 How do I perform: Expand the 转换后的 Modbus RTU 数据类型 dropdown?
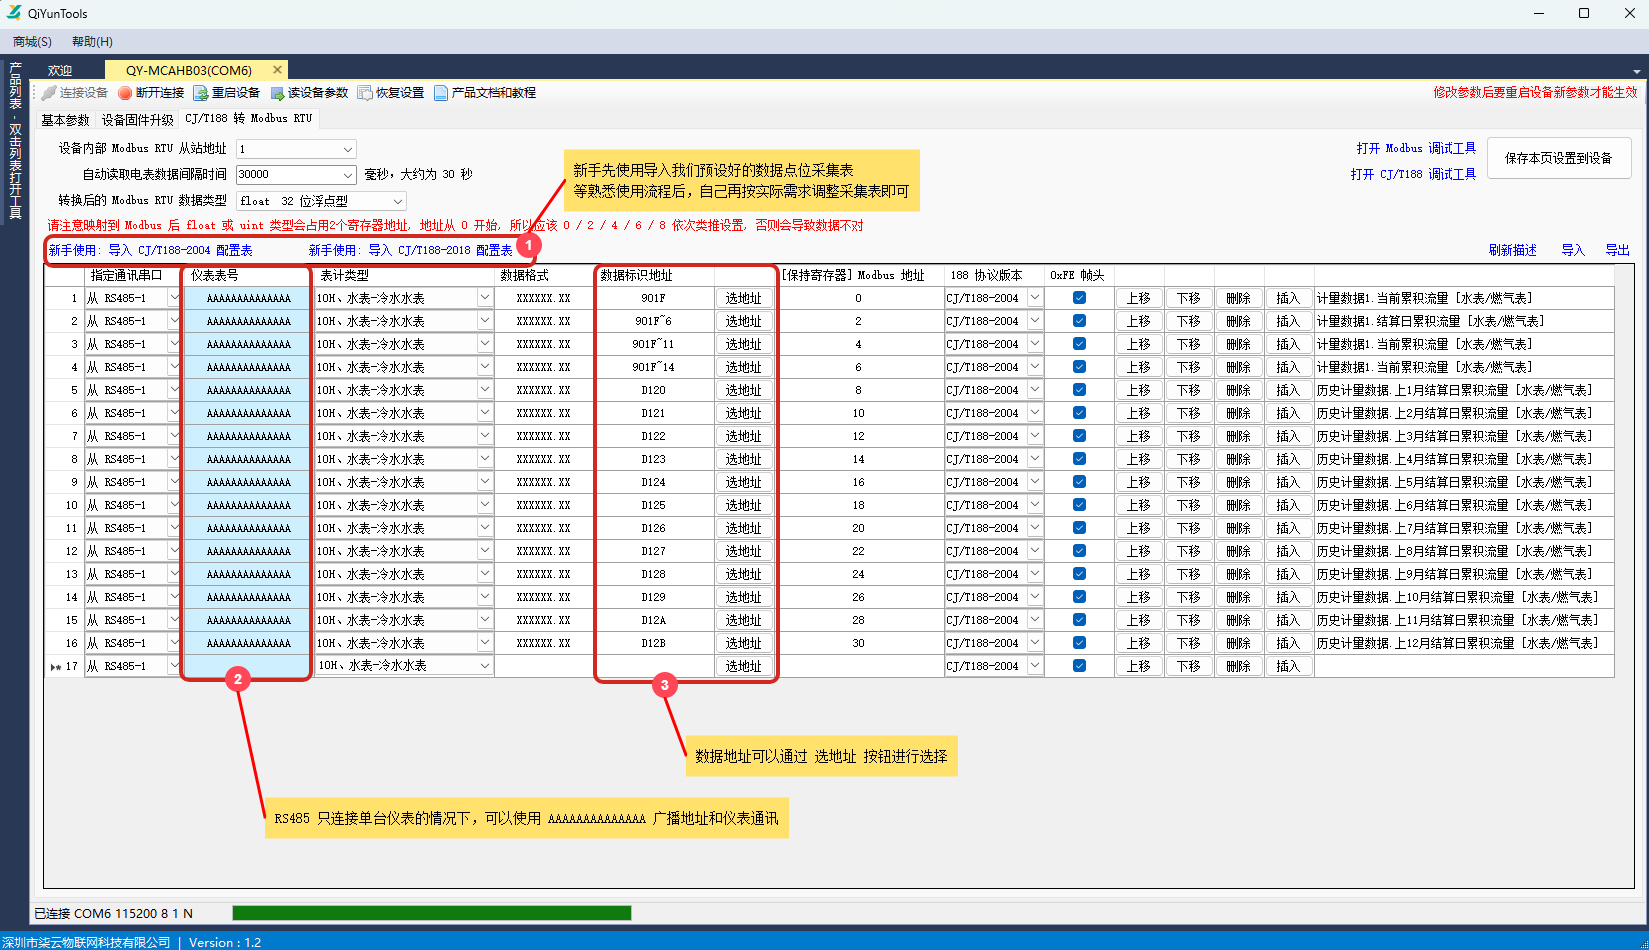tap(396, 200)
